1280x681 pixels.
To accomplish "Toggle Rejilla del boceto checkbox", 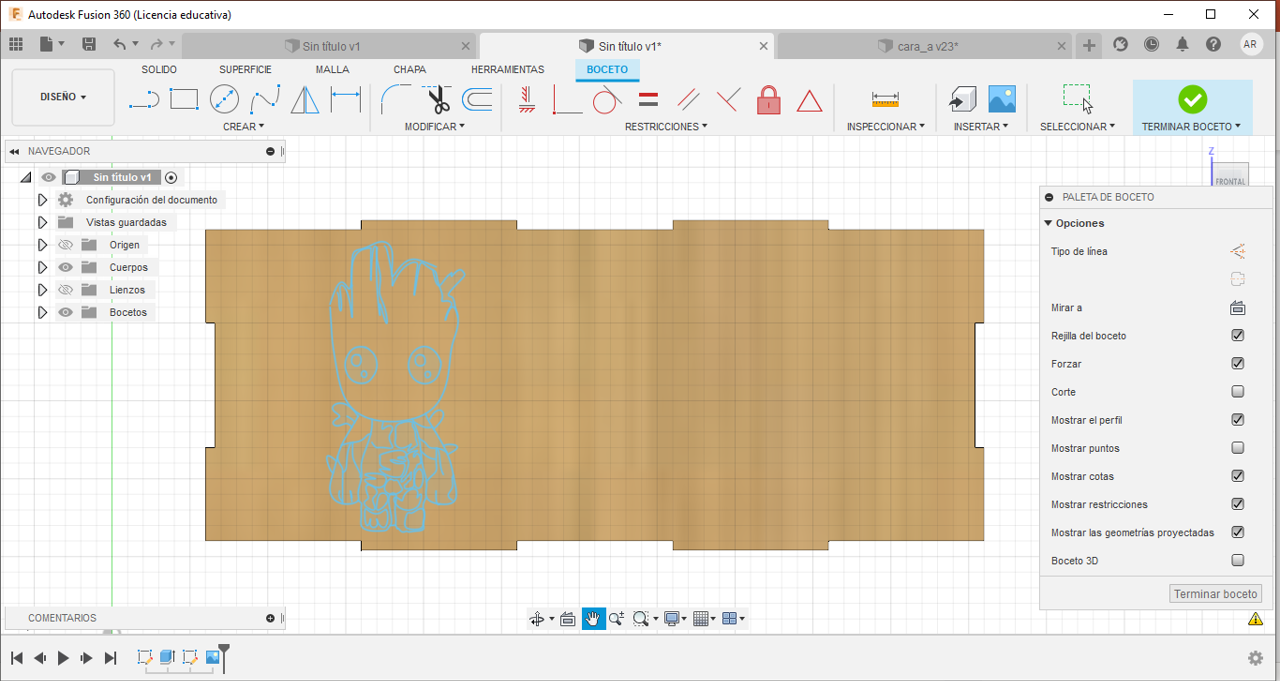I will (1238, 336).
